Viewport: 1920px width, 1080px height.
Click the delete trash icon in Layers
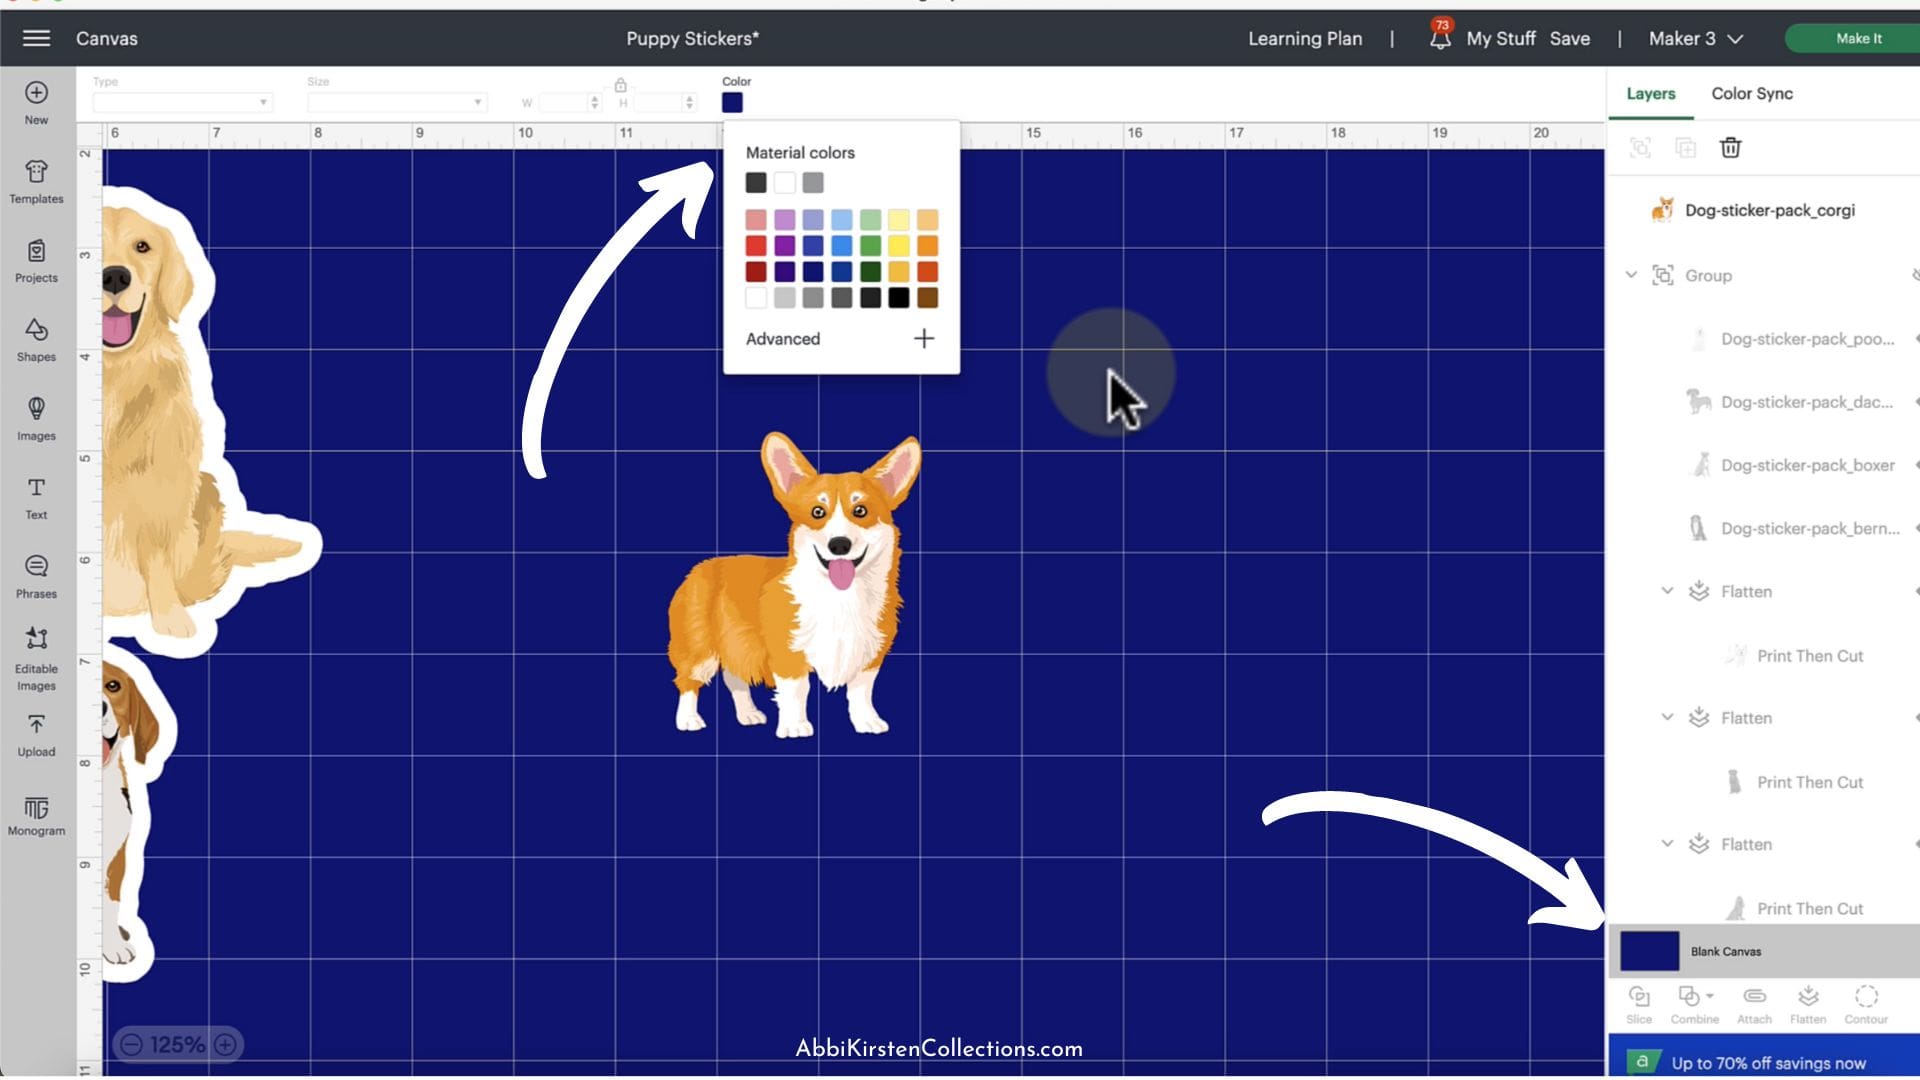tap(1730, 148)
